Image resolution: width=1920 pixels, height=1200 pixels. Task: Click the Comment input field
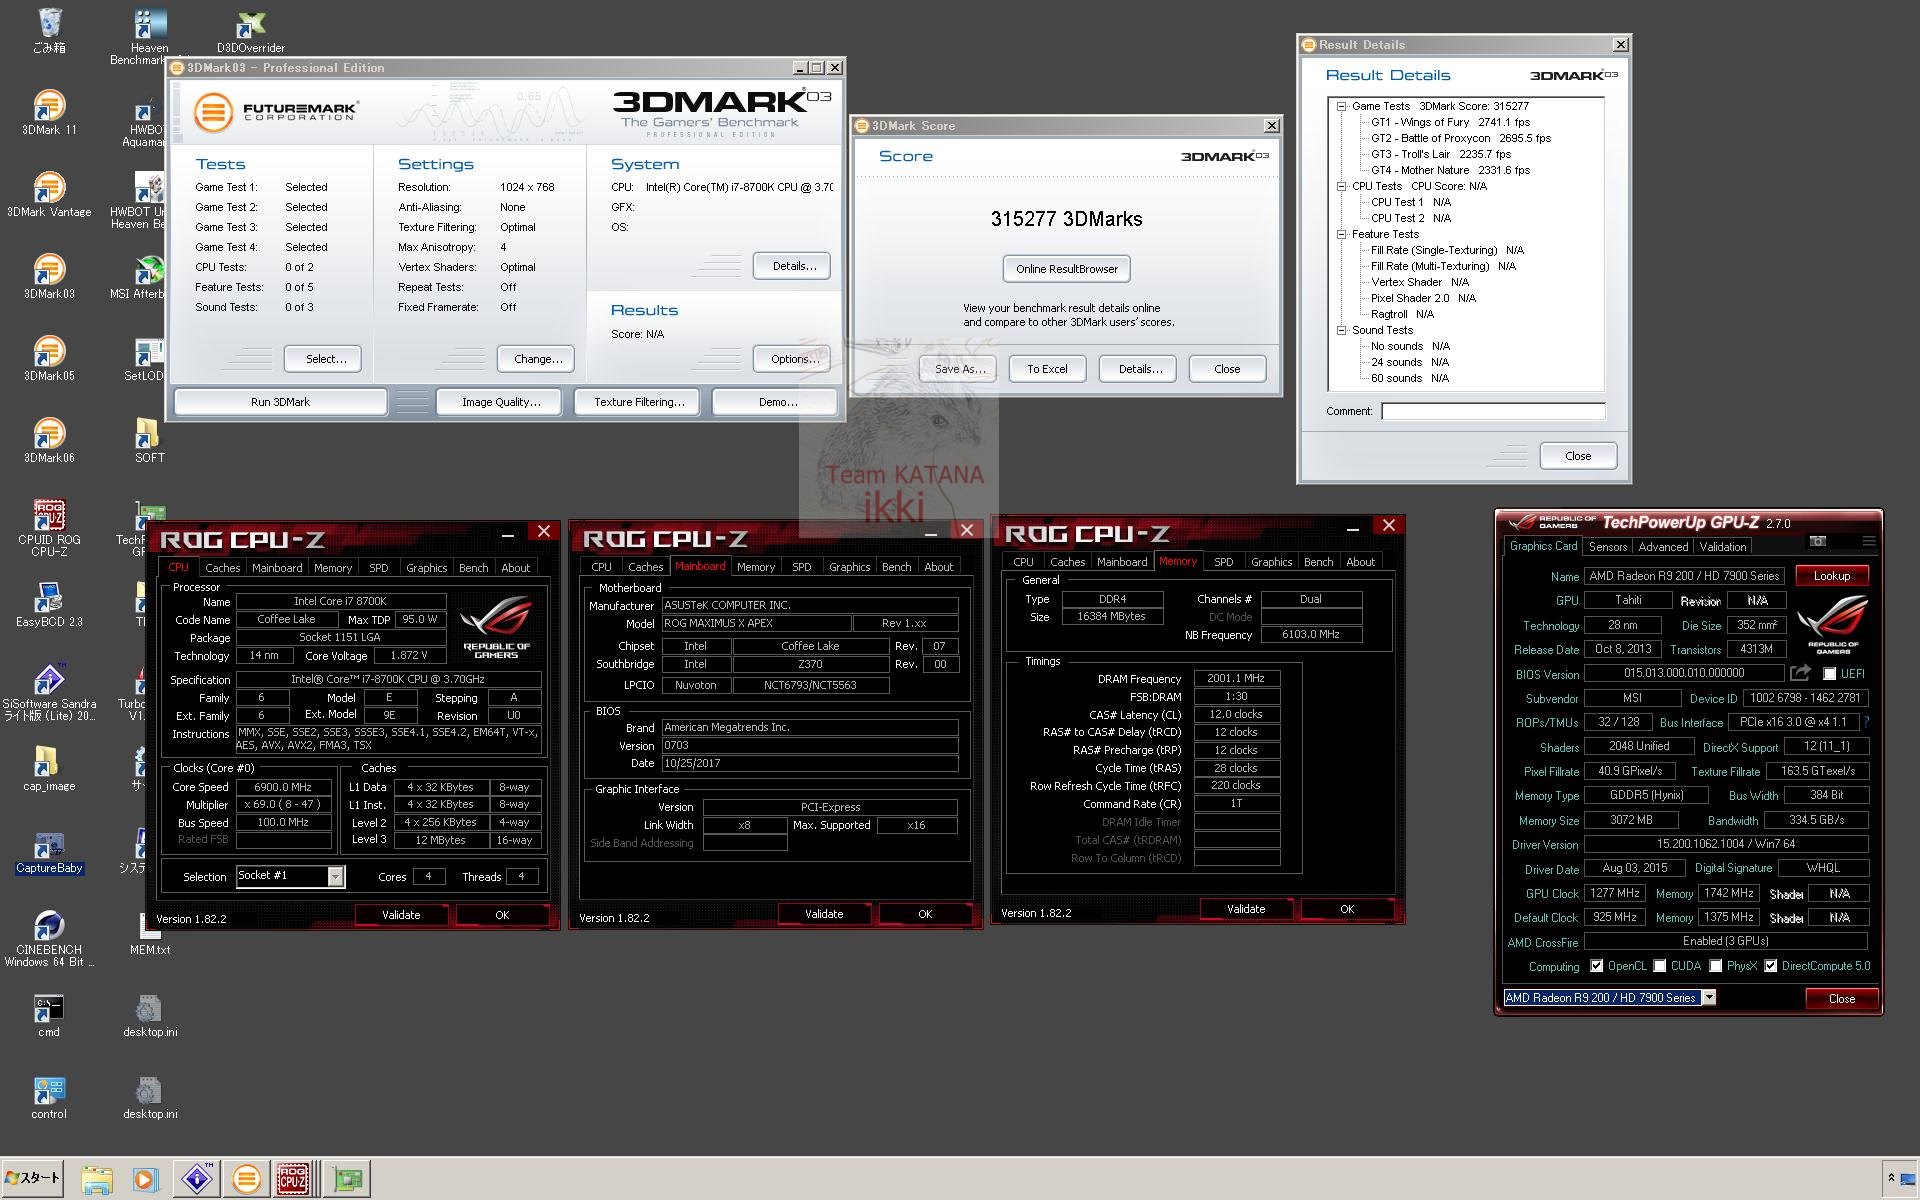click(x=1493, y=411)
